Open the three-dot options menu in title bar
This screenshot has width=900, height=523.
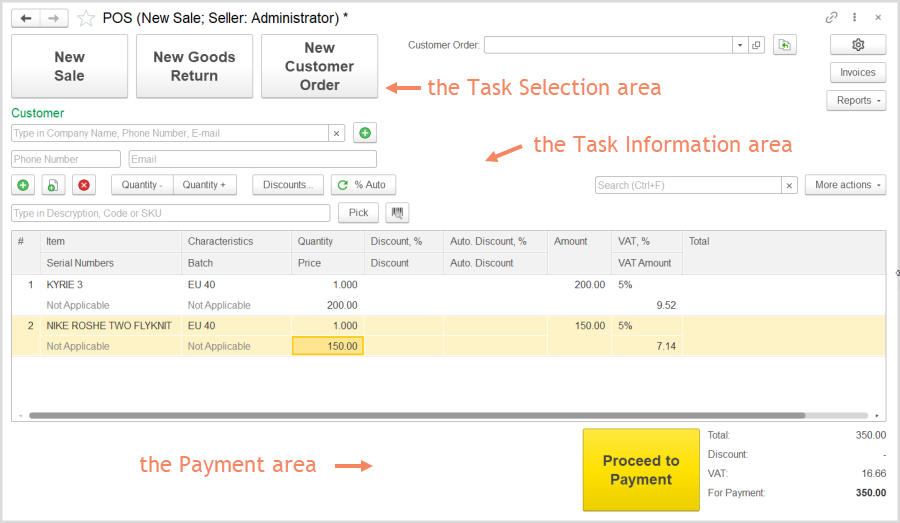855,18
